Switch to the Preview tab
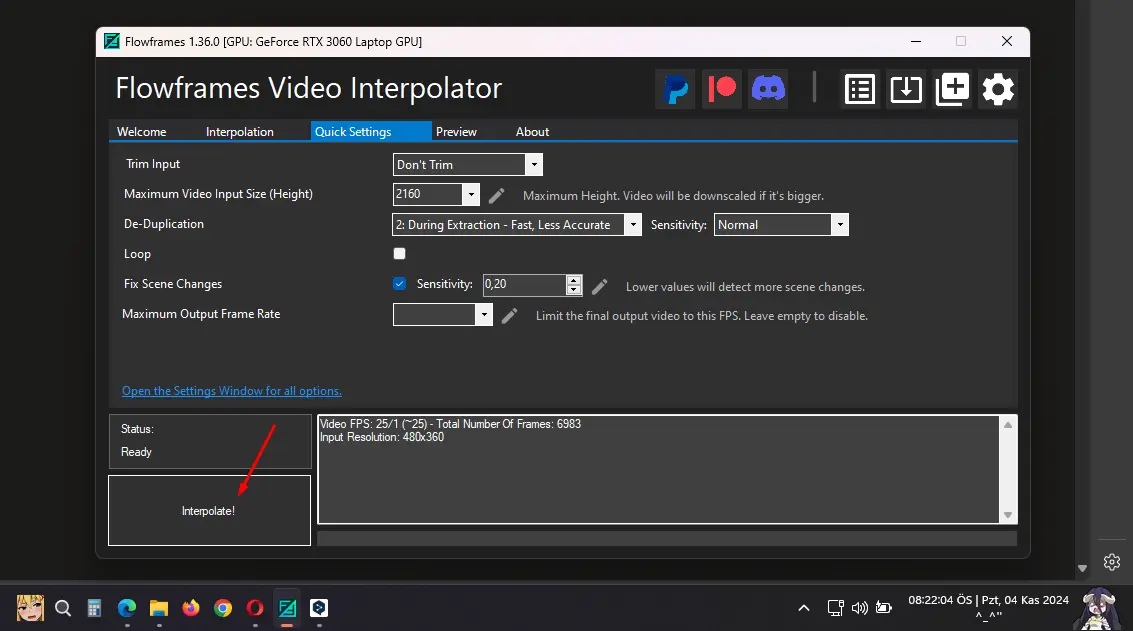Image resolution: width=1133 pixels, height=631 pixels. (x=456, y=132)
